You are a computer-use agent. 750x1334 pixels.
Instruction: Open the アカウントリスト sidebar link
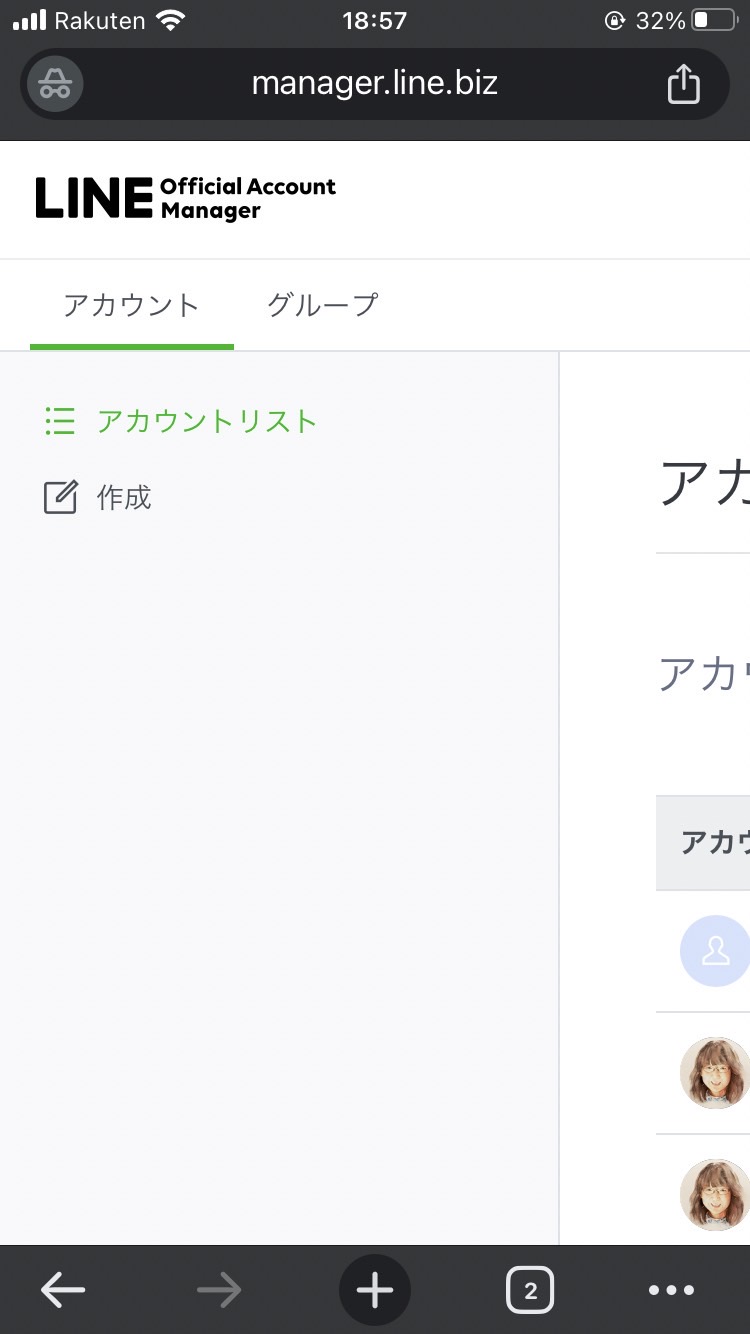click(207, 421)
